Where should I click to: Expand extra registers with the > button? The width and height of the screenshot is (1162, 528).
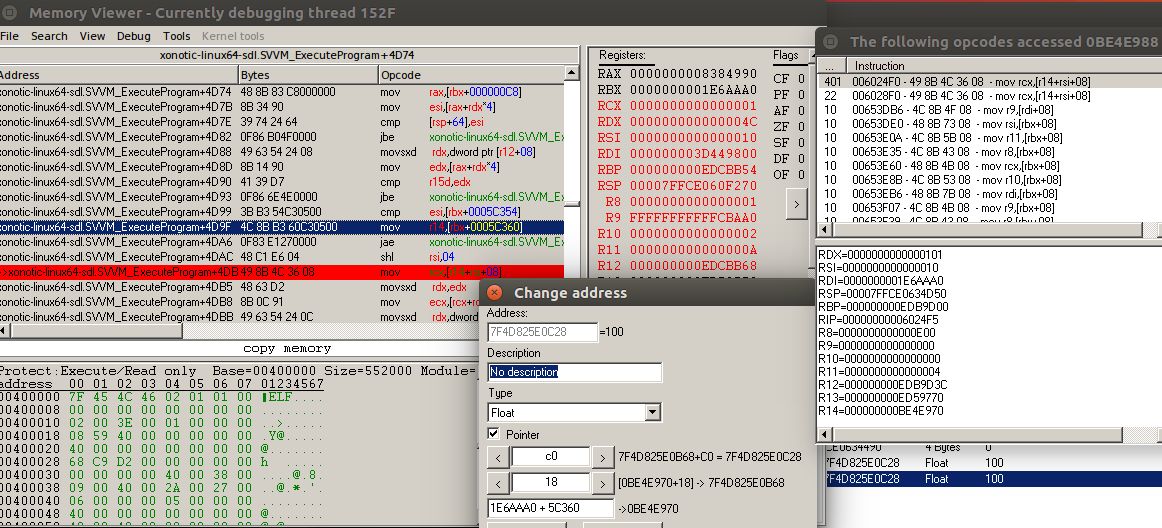(796, 203)
